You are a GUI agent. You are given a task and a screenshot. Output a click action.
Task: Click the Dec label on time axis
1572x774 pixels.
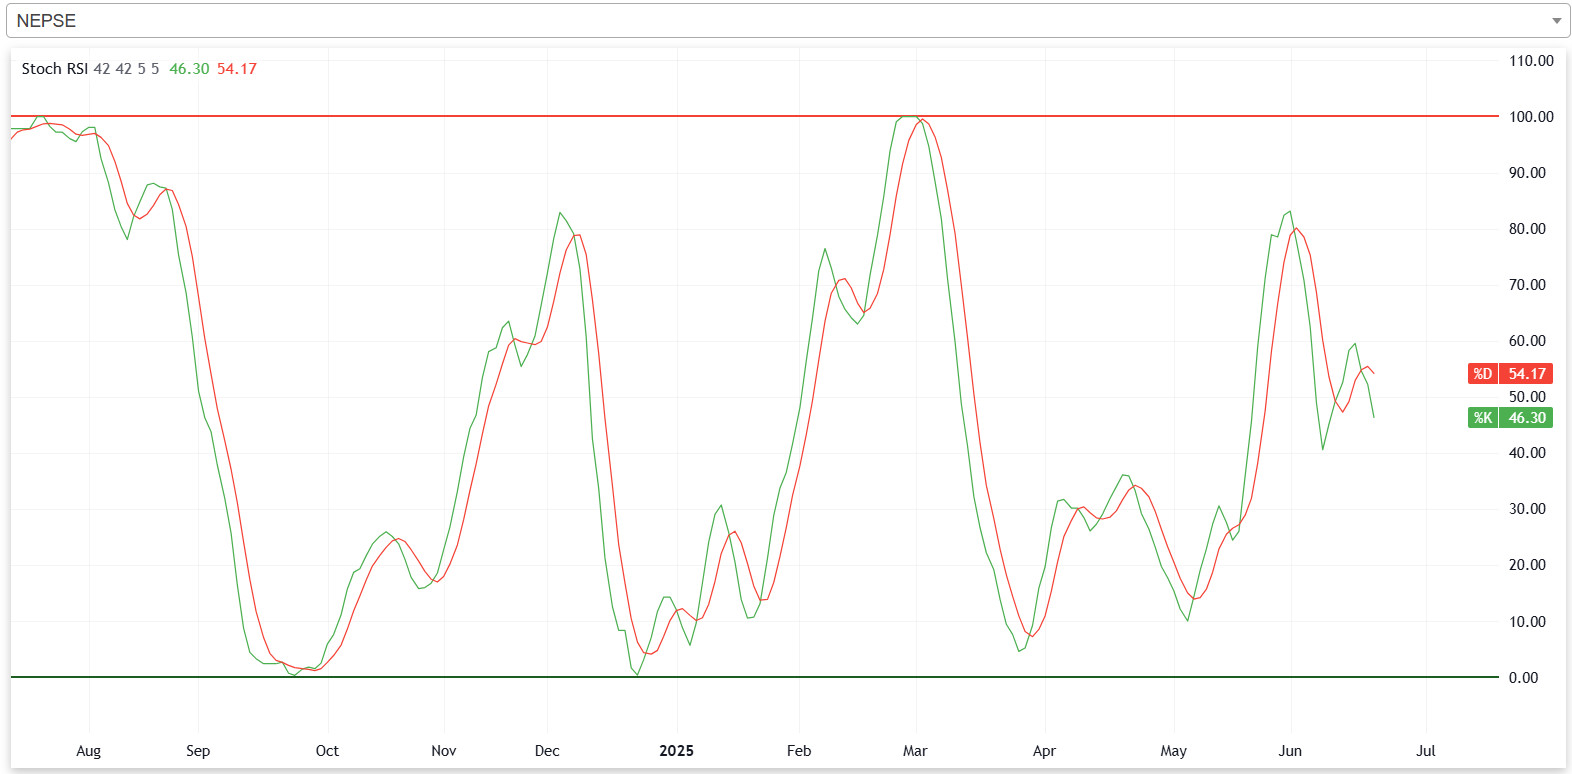coord(547,751)
